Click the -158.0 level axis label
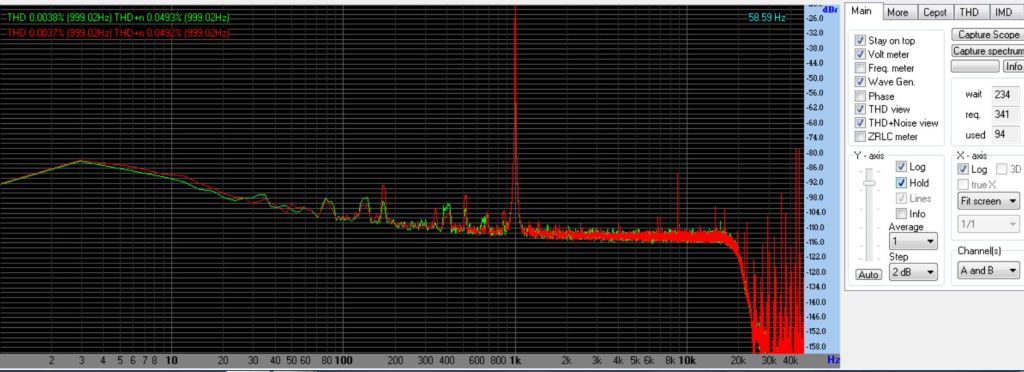 point(817,346)
